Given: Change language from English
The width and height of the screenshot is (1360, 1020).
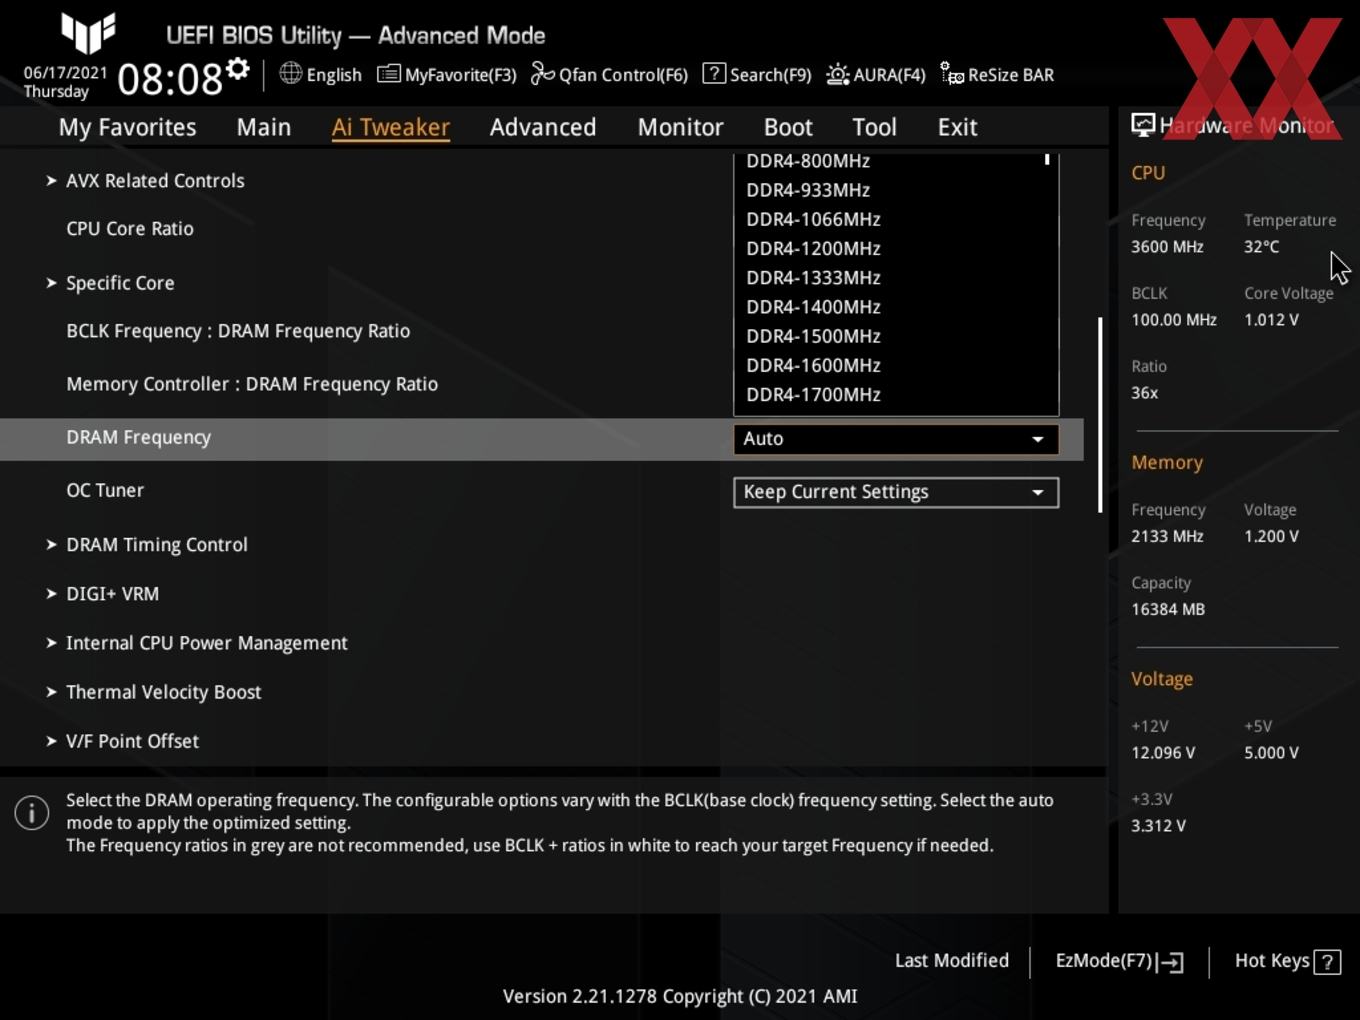Looking at the screenshot, I should point(334,75).
